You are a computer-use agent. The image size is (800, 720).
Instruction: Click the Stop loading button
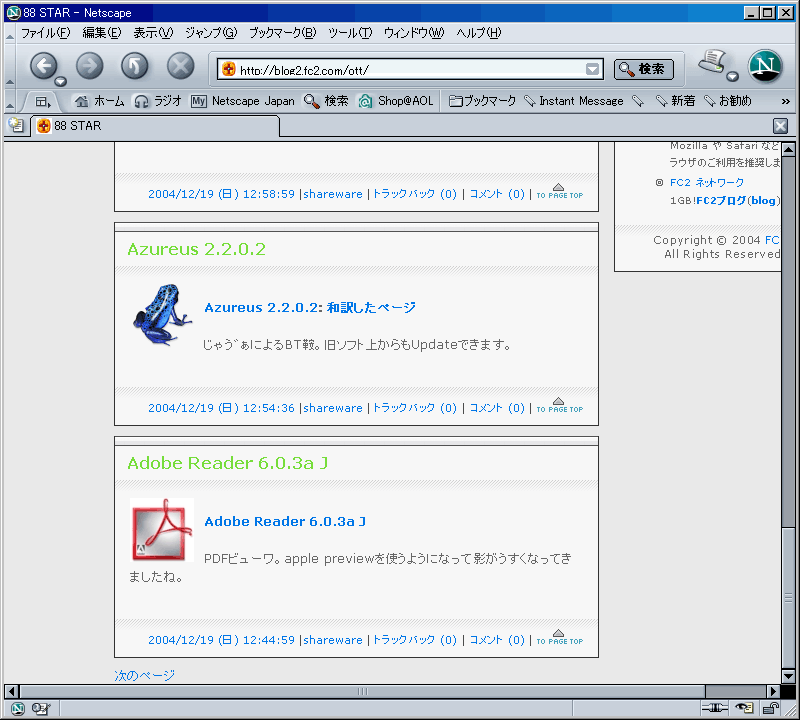[181, 66]
